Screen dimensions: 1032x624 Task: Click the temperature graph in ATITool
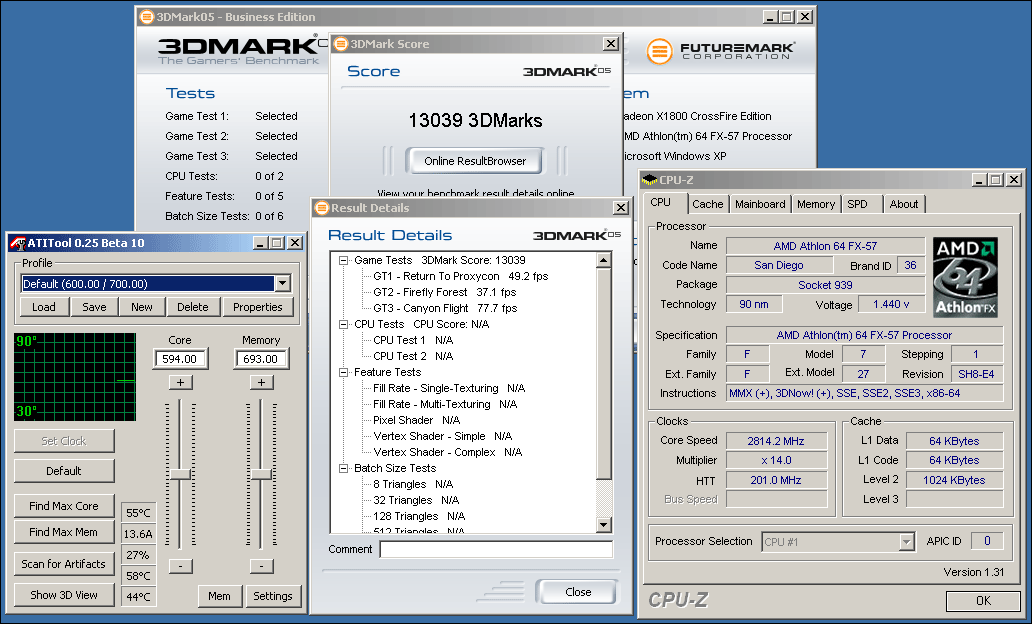[x=75, y=377]
